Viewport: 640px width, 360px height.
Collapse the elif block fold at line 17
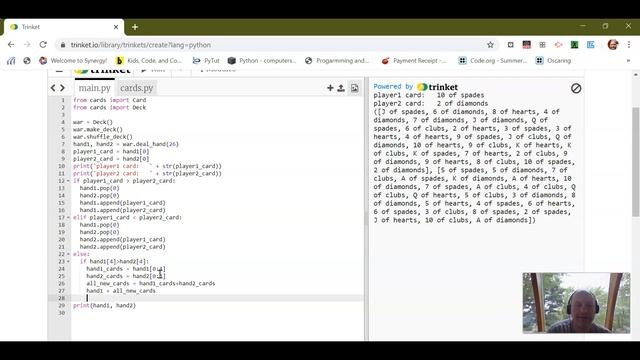pyautogui.click(x=68, y=218)
